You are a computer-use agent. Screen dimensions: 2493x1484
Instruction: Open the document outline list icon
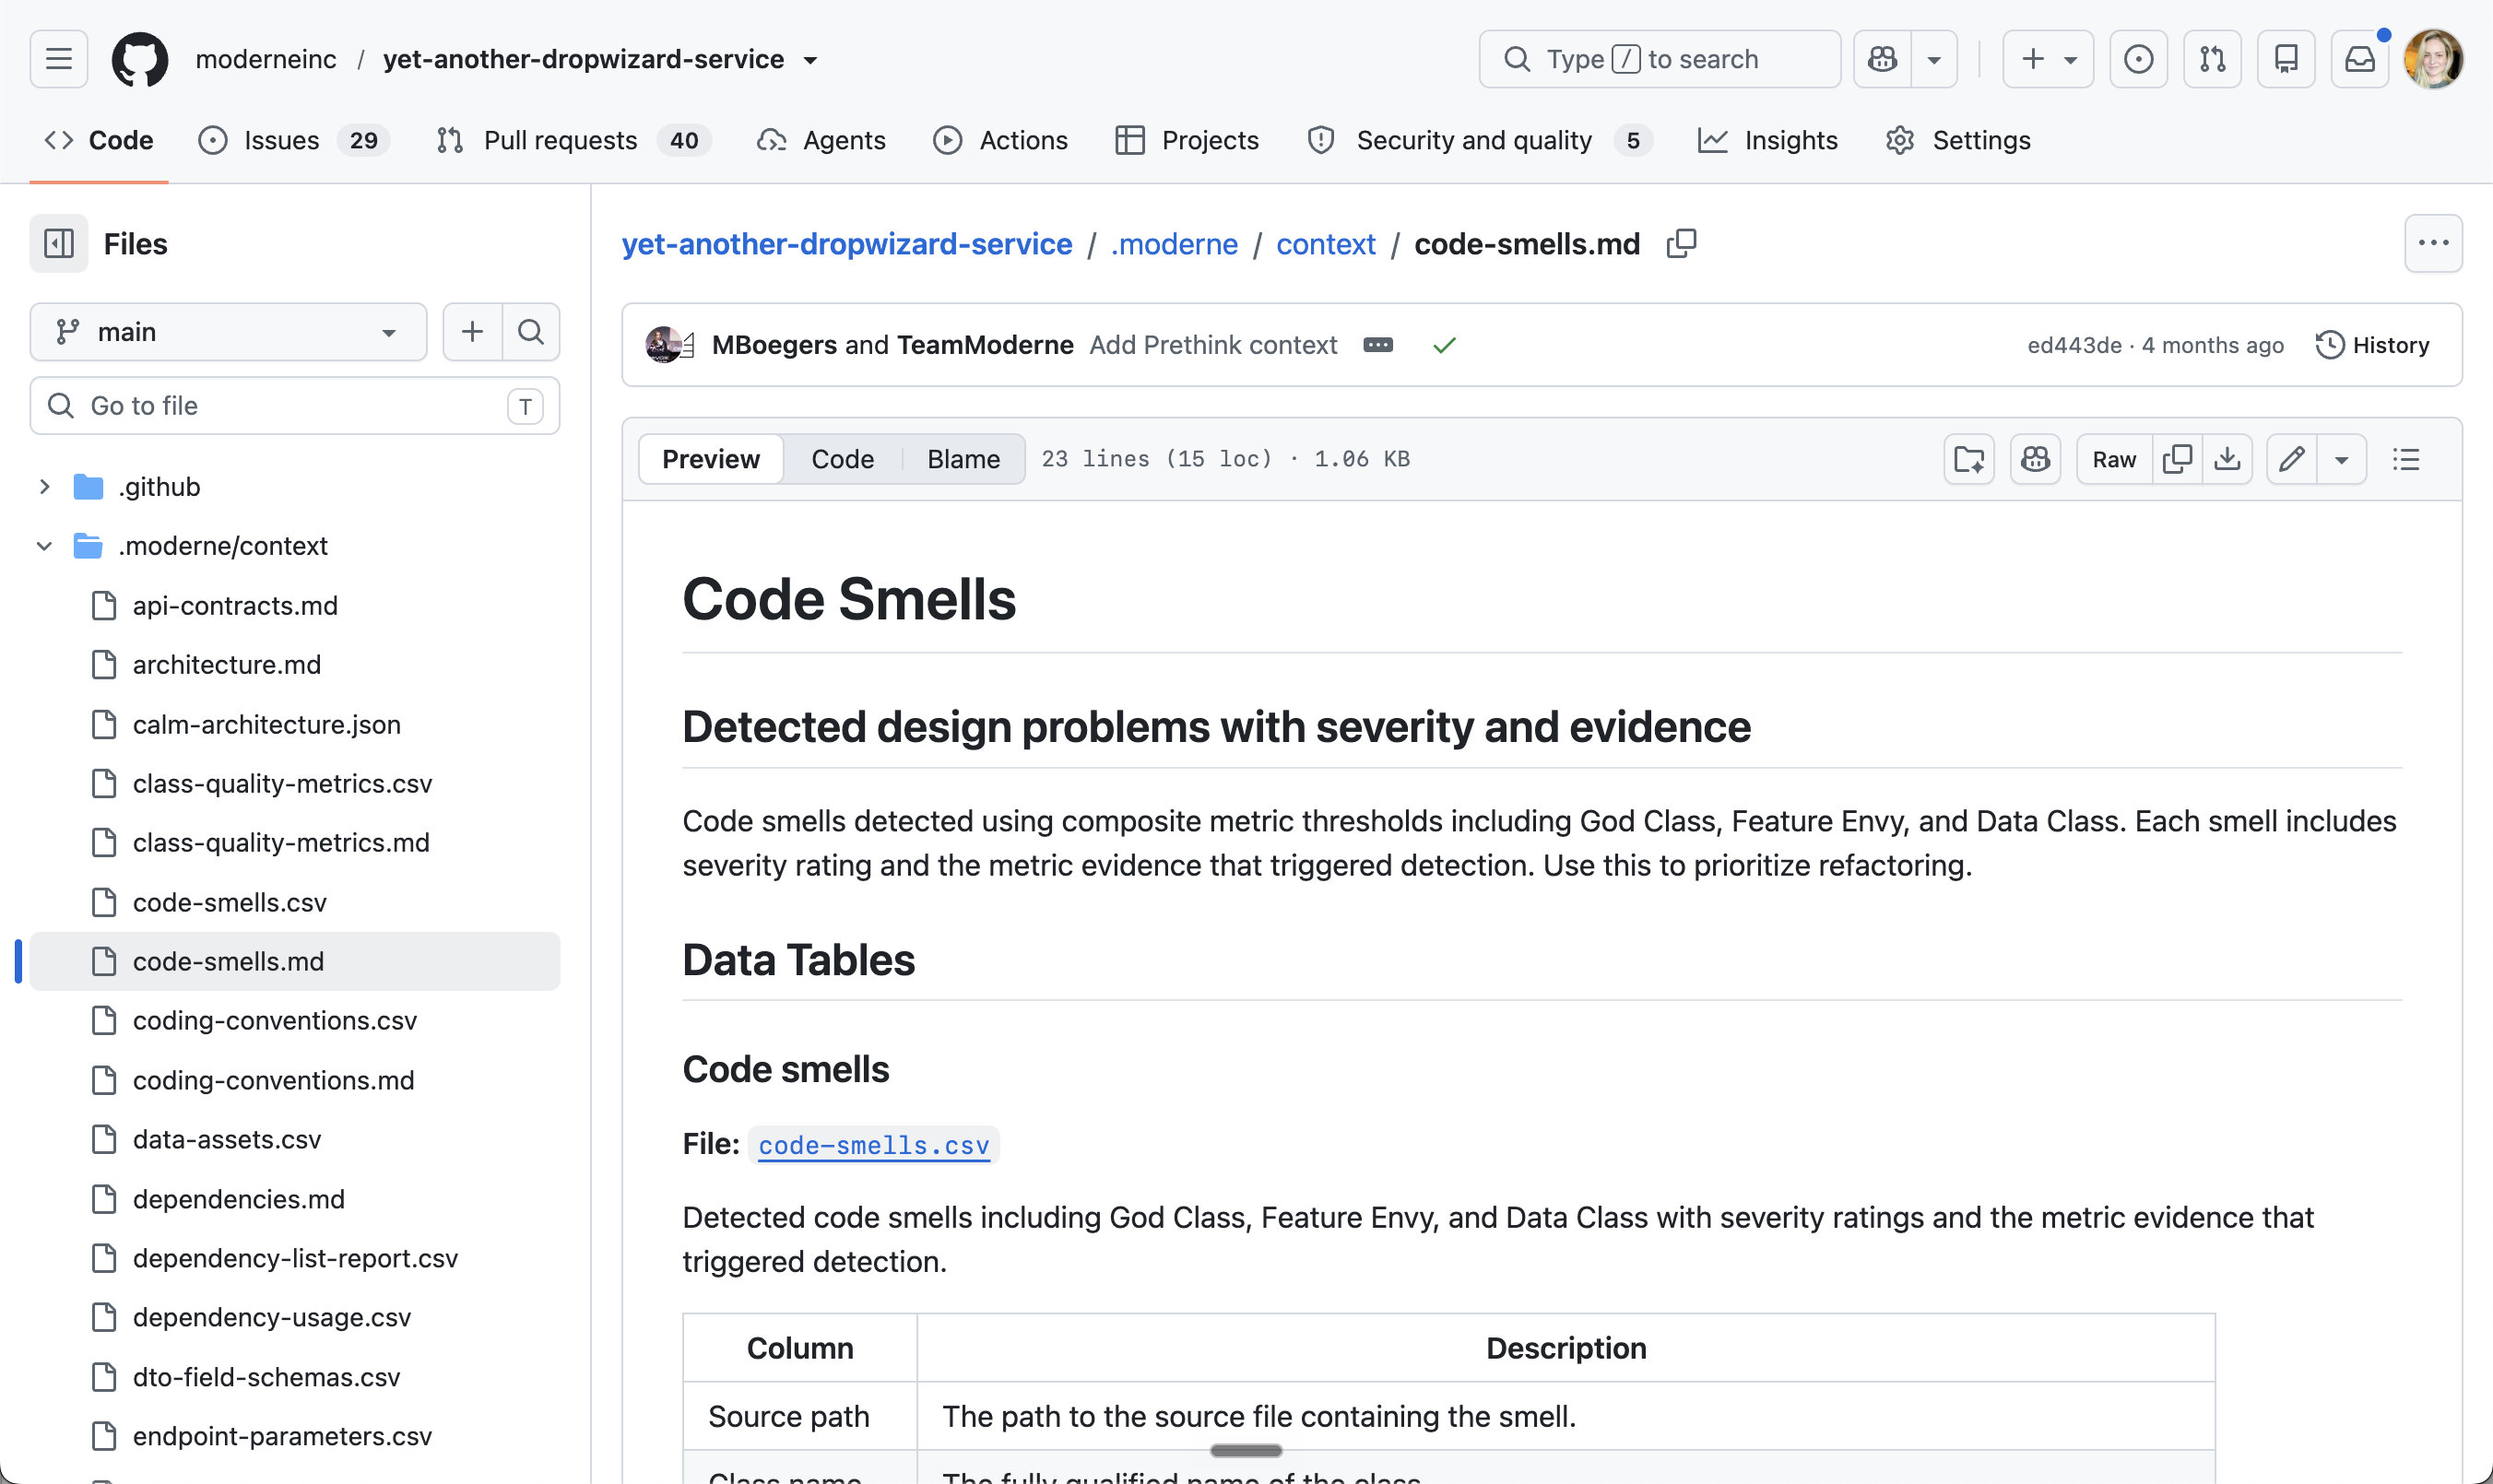coord(2406,459)
